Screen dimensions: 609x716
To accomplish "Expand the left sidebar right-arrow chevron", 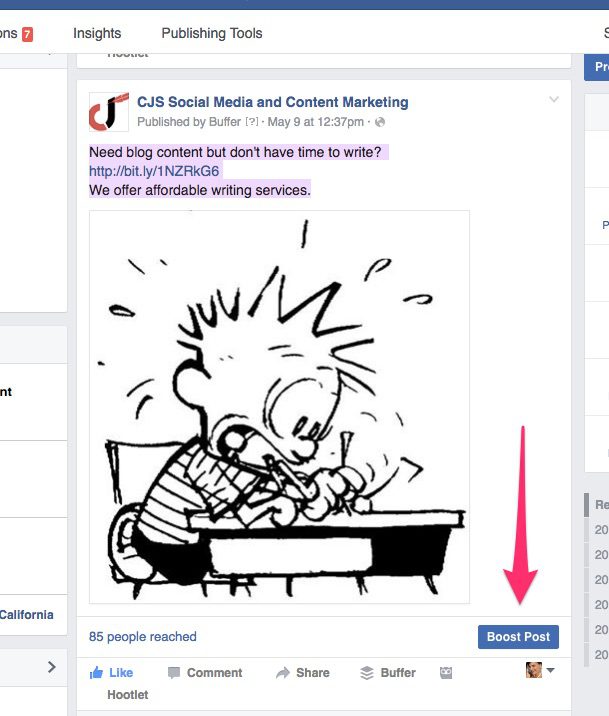I will 52,667.
